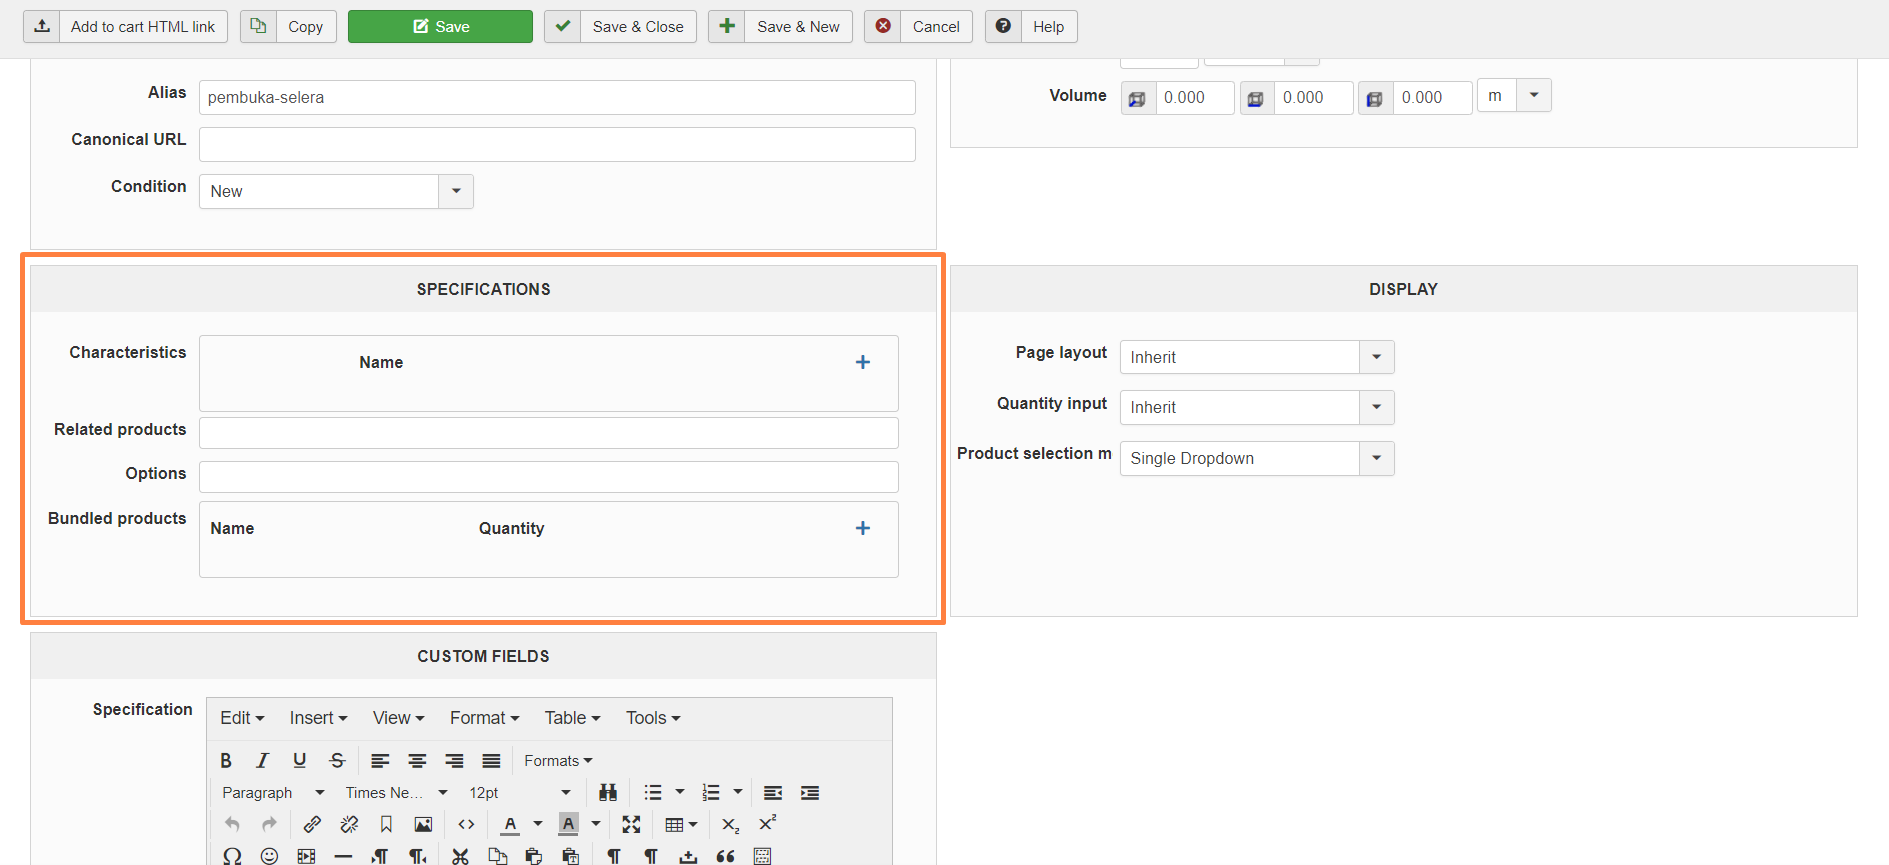This screenshot has width=1889, height=865.
Task: Toggle italic formatting in editor
Action: point(262,761)
